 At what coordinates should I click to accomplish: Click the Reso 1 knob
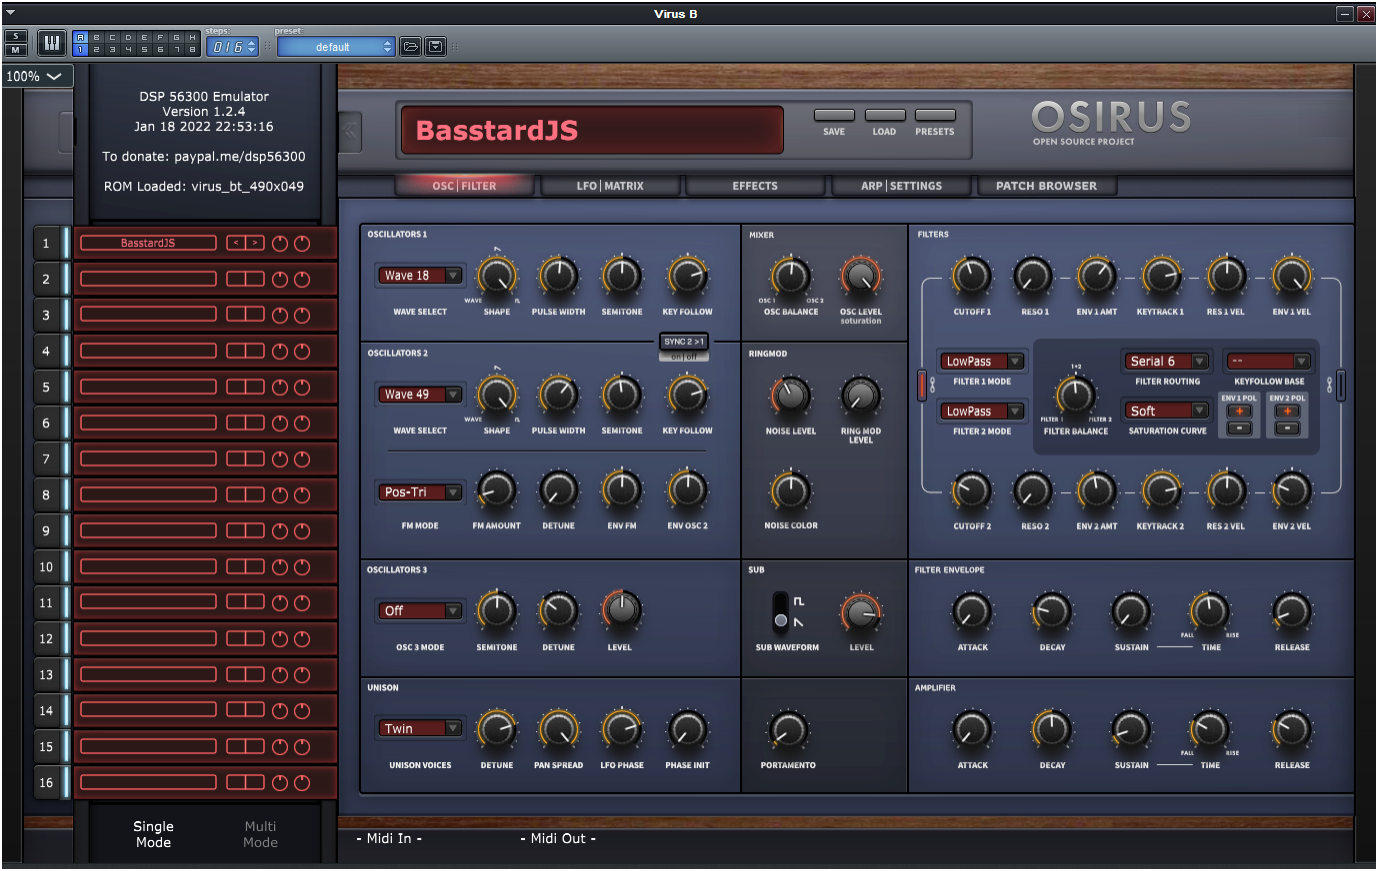coord(1033,275)
